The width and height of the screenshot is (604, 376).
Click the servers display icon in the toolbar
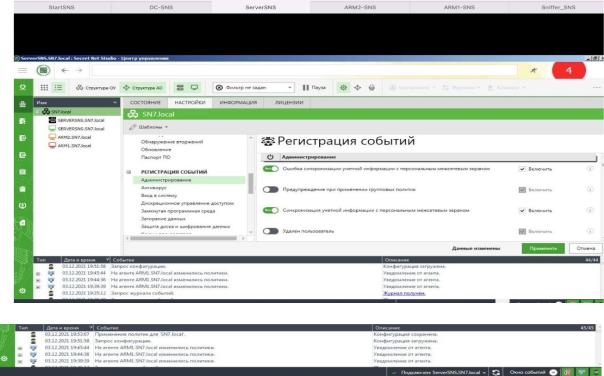click(180, 87)
